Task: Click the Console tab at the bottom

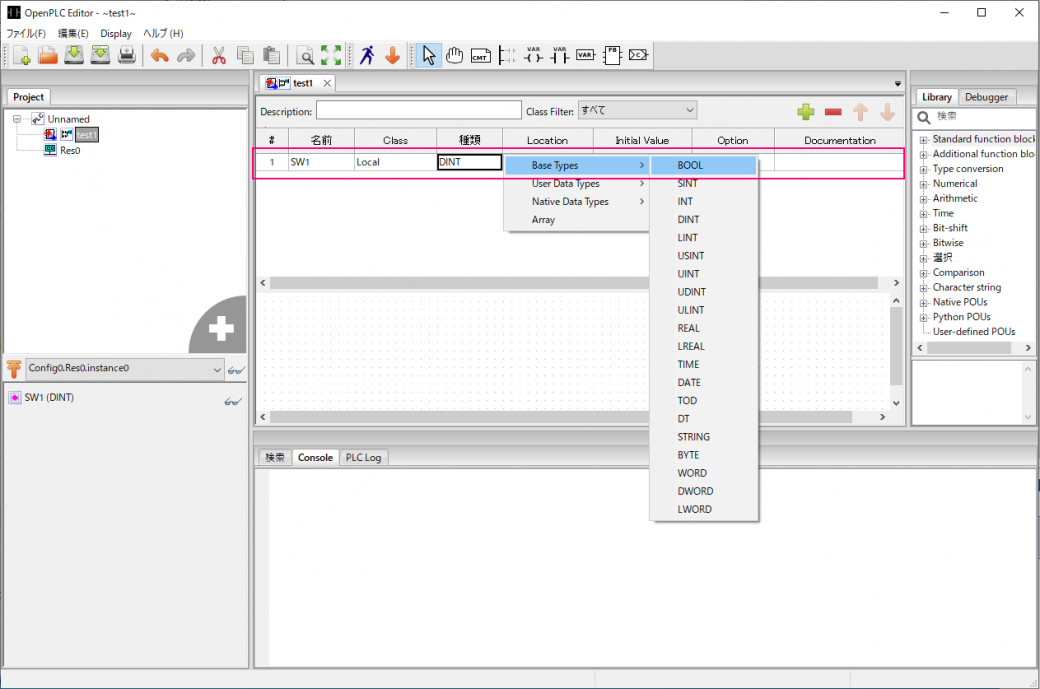Action: [x=315, y=457]
